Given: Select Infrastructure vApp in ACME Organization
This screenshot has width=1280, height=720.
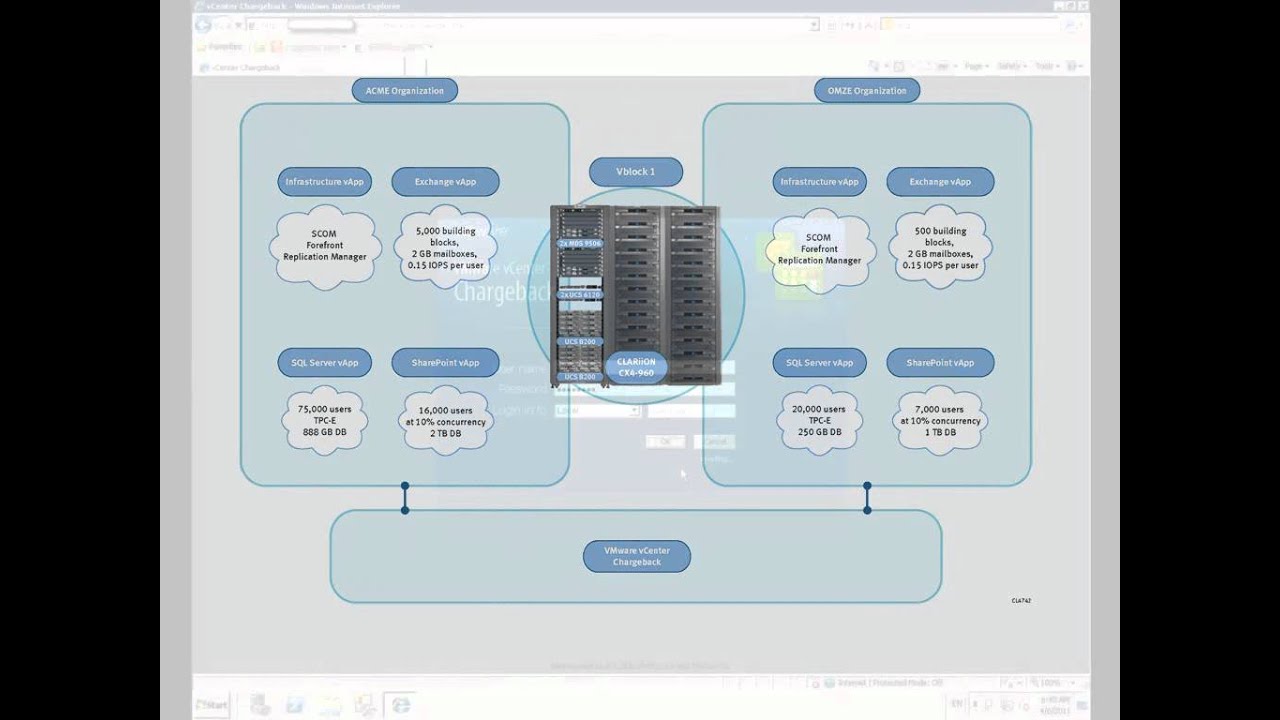Looking at the screenshot, I should pos(325,182).
